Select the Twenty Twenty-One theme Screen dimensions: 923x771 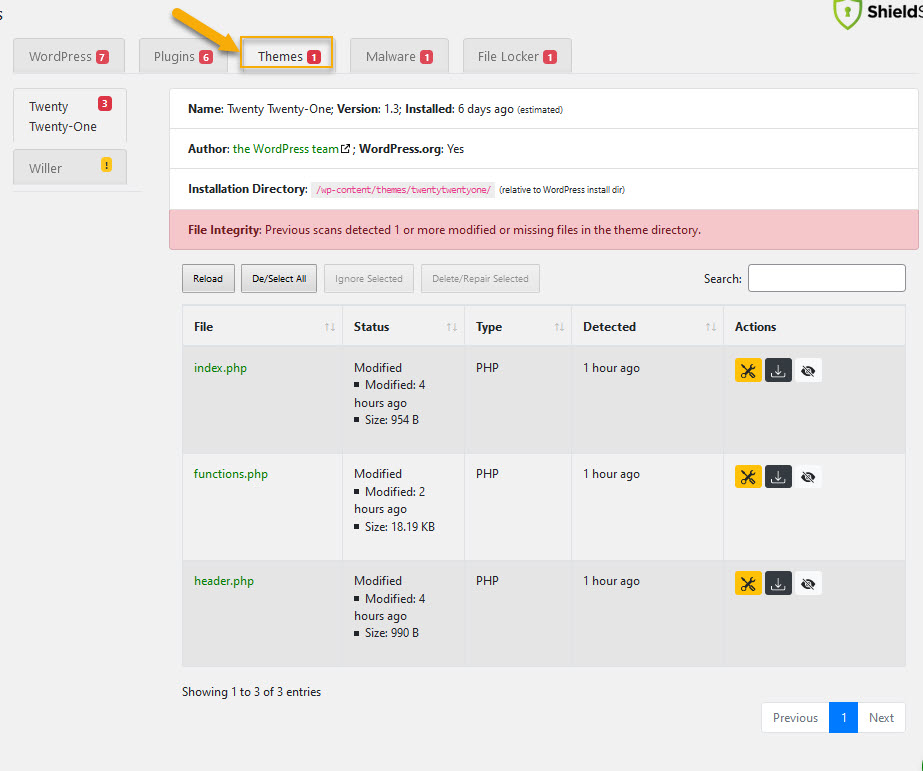69,116
